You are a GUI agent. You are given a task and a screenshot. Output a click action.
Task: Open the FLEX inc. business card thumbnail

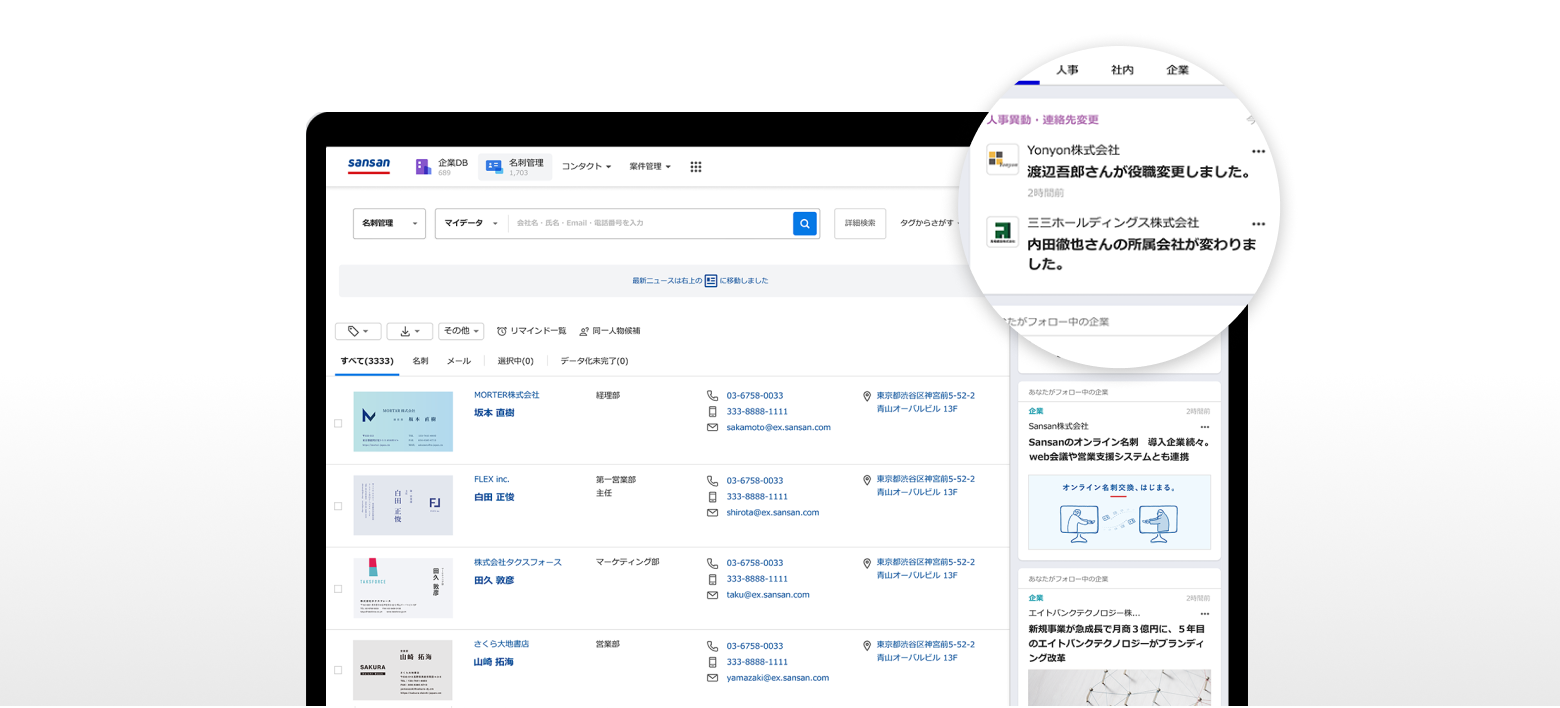pyautogui.click(x=403, y=505)
